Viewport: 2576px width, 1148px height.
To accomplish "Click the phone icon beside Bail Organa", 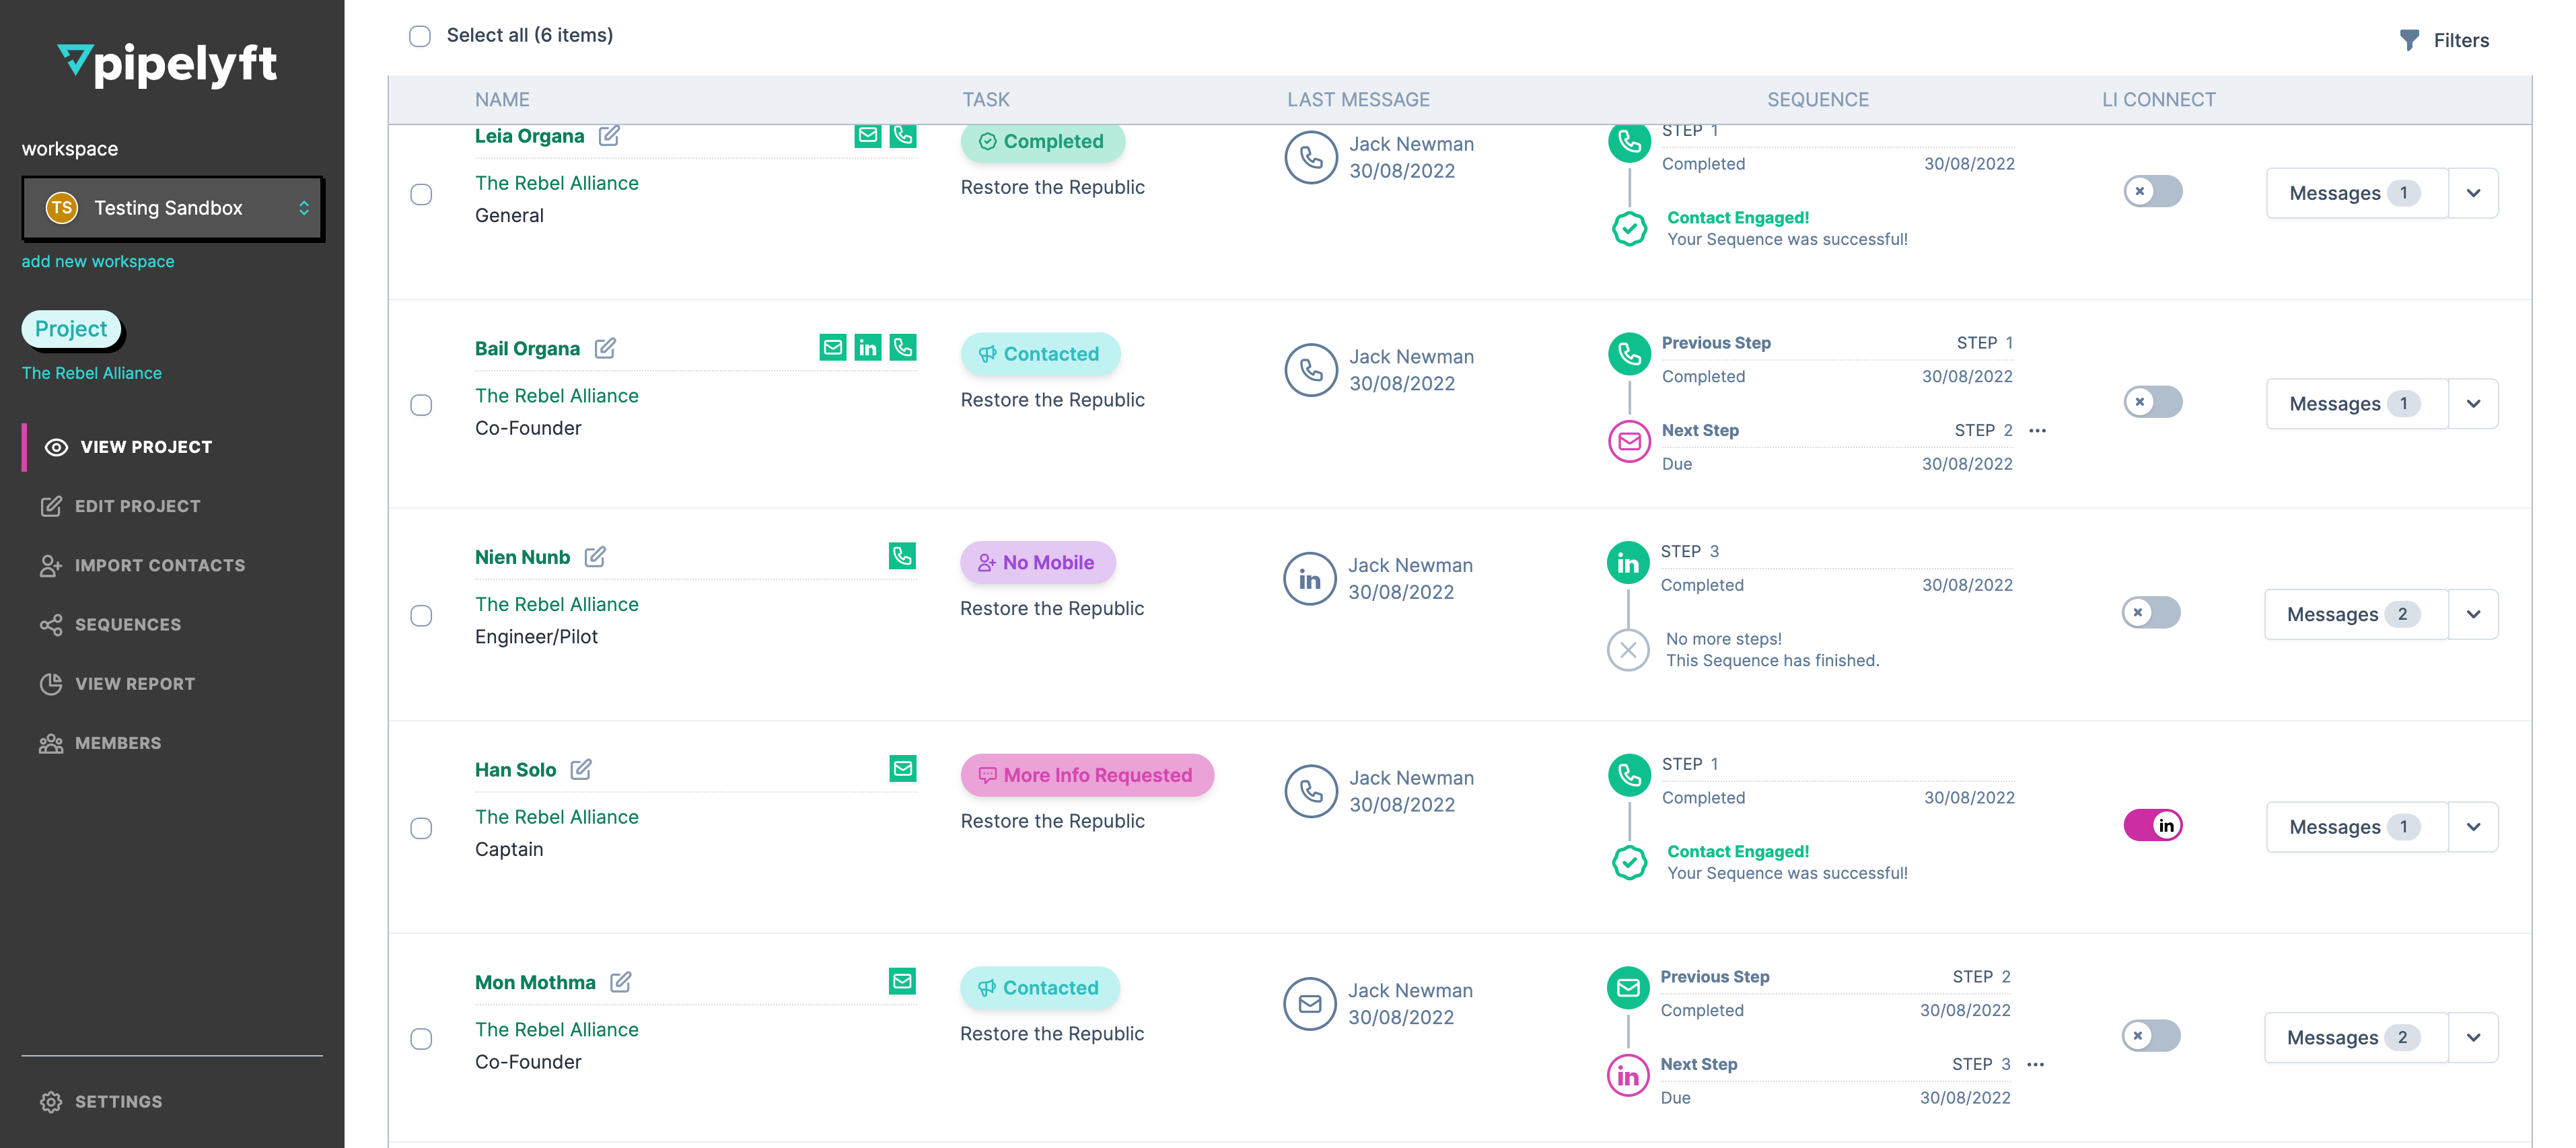I will point(903,347).
